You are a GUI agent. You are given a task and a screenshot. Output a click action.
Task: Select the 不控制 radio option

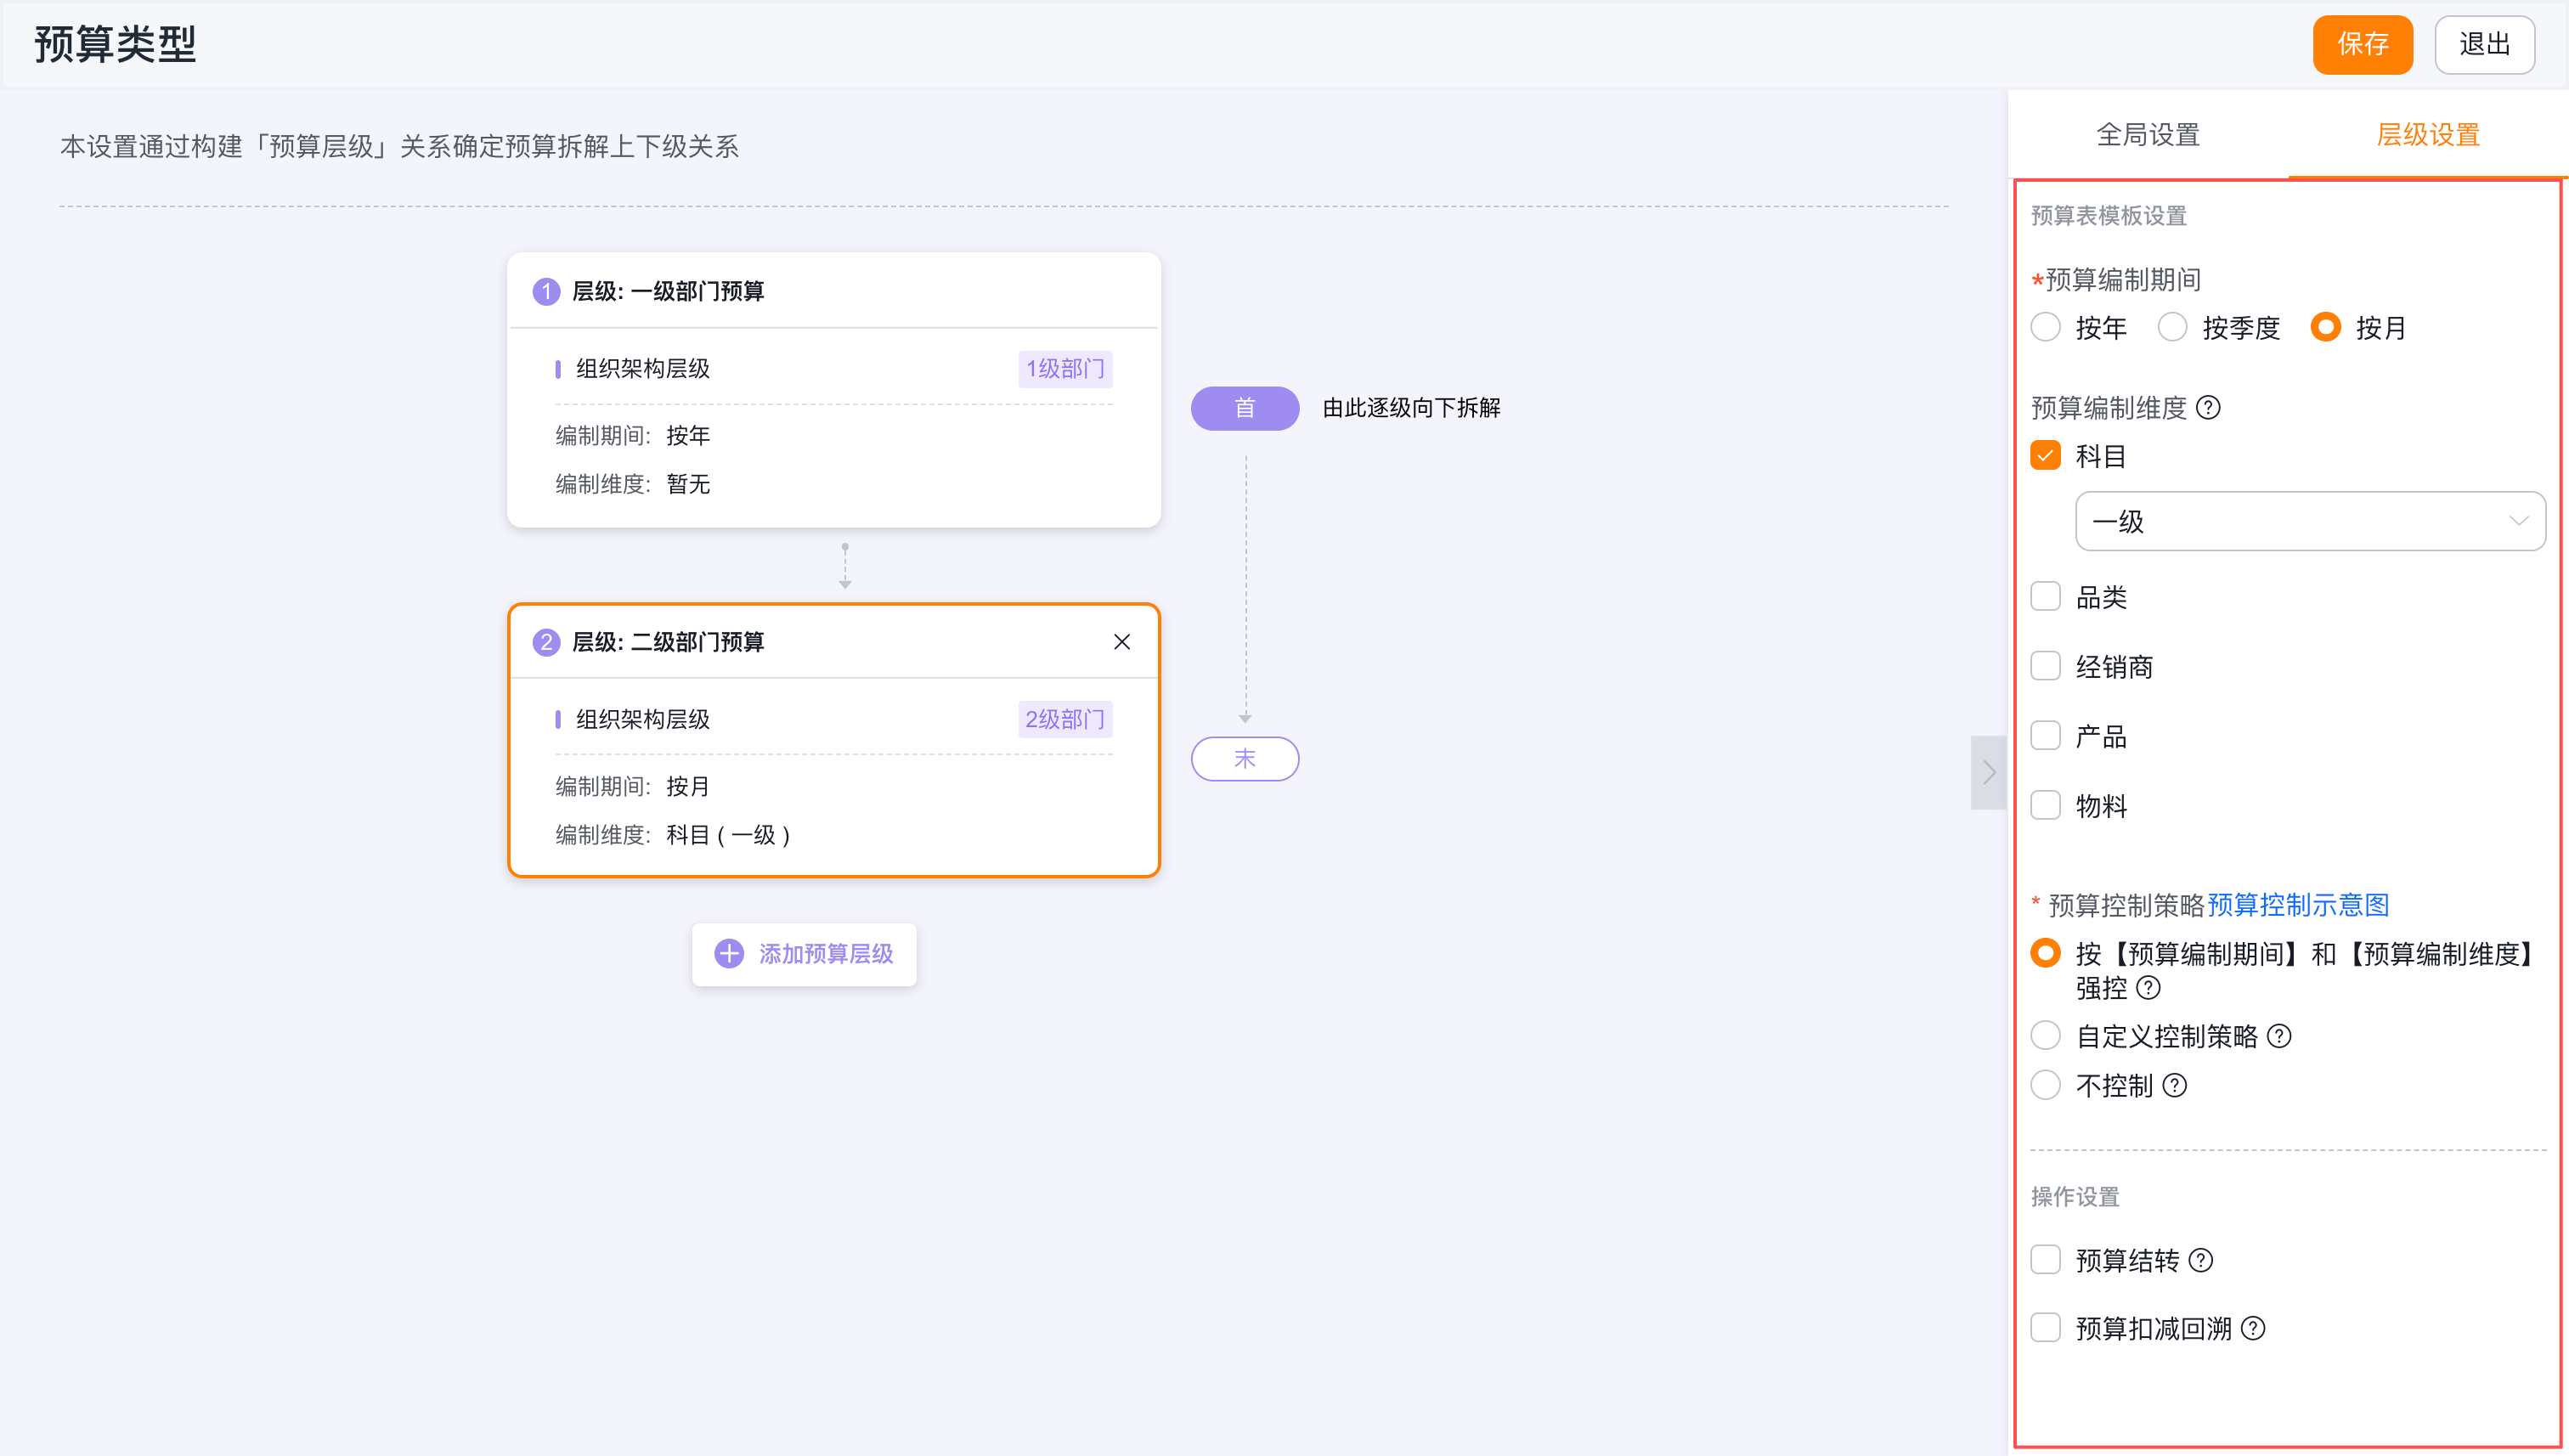2046,1085
